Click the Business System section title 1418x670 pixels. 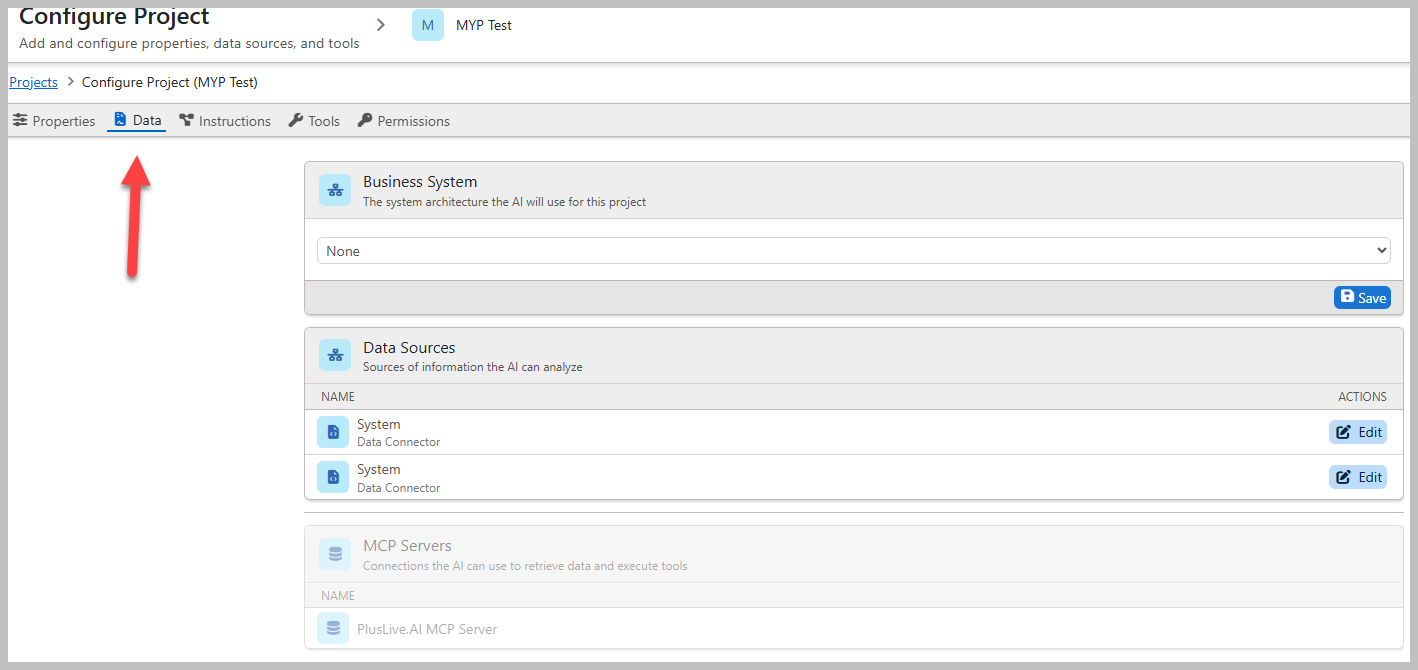click(x=420, y=182)
